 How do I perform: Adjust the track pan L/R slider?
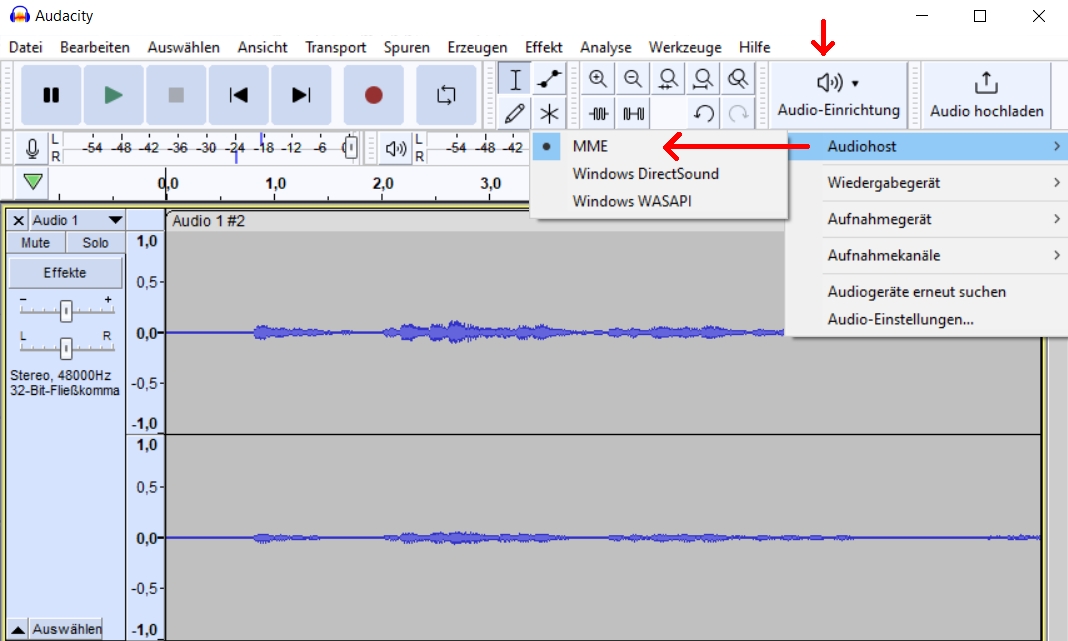point(66,348)
